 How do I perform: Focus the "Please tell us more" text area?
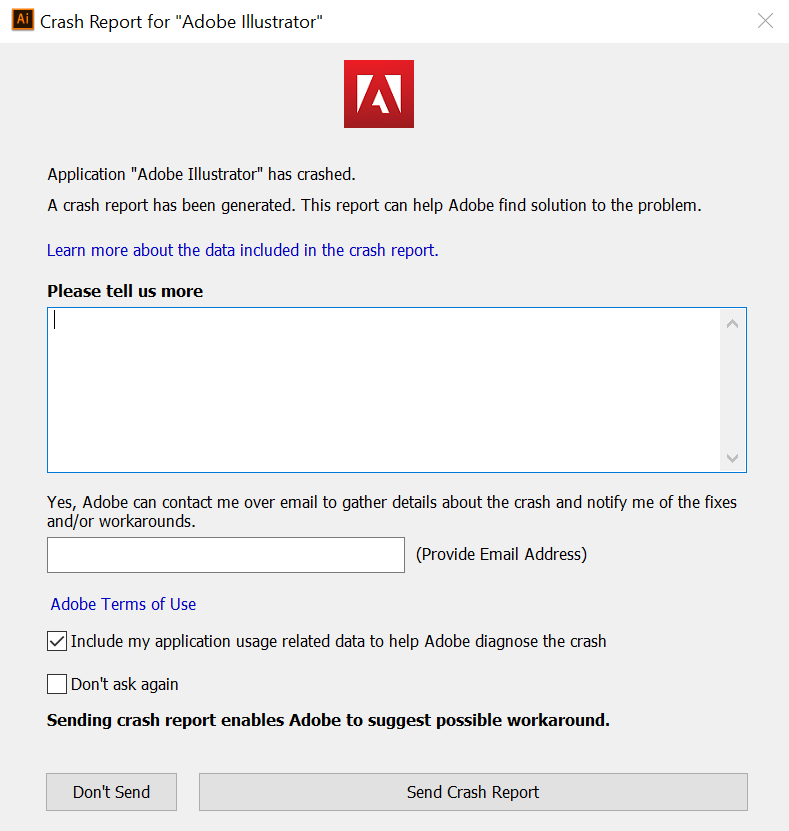[x=384, y=390]
